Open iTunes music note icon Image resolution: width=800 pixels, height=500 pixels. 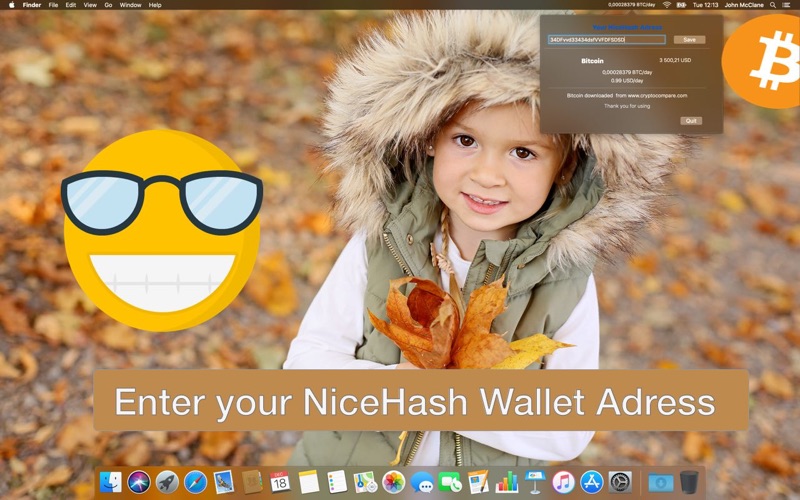pos(563,482)
